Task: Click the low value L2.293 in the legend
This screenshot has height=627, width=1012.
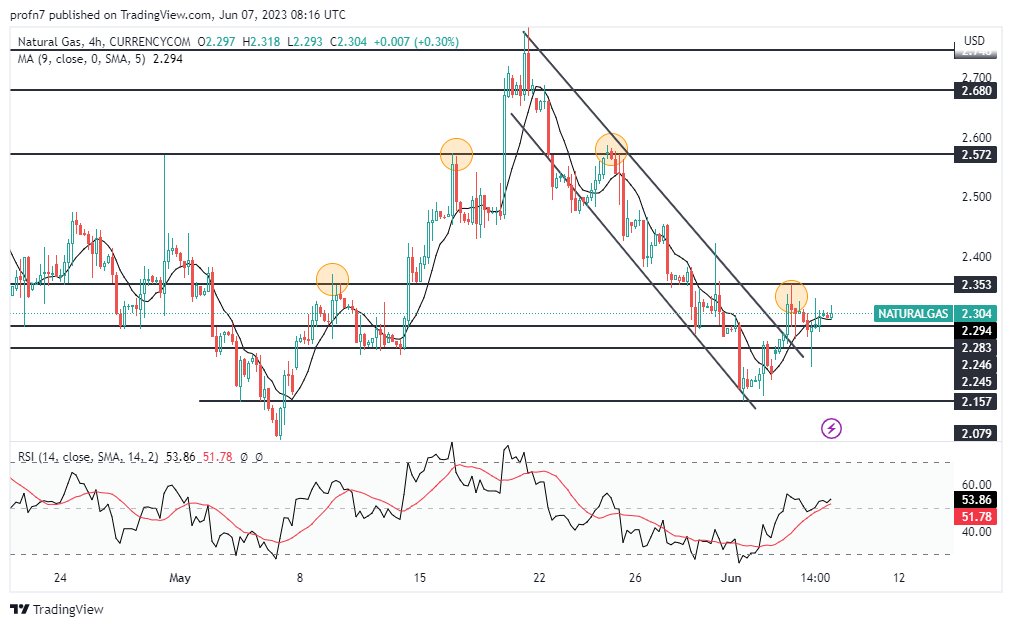Action: tap(305, 42)
